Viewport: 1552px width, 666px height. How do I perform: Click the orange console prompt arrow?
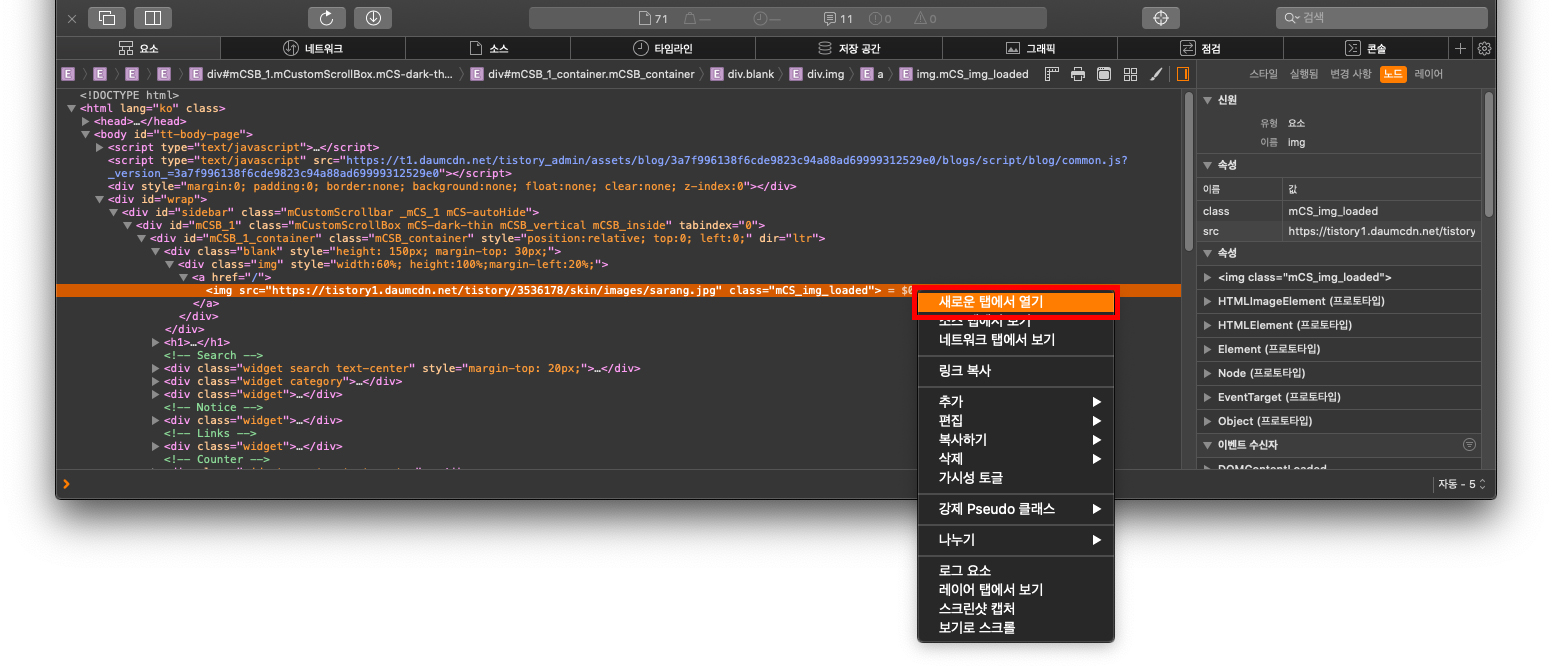[67, 484]
